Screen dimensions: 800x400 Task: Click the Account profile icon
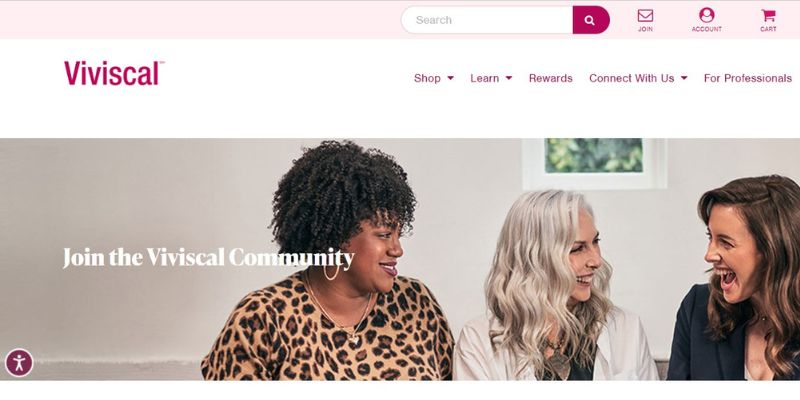click(x=707, y=15)
